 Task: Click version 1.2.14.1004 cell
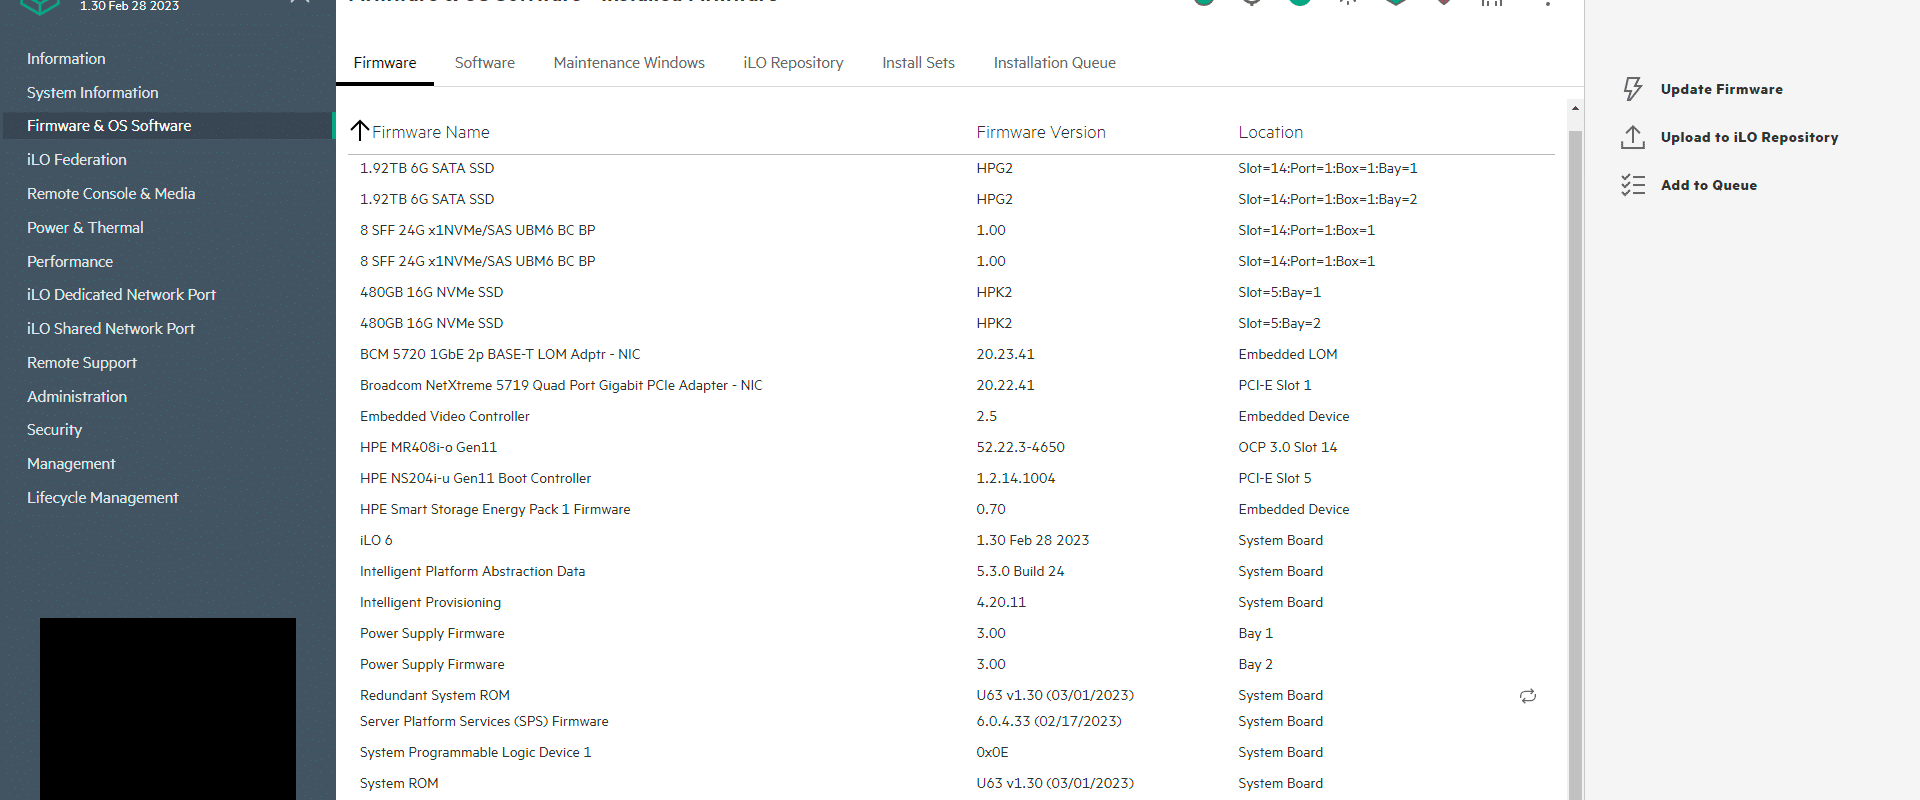point(1015,478)
